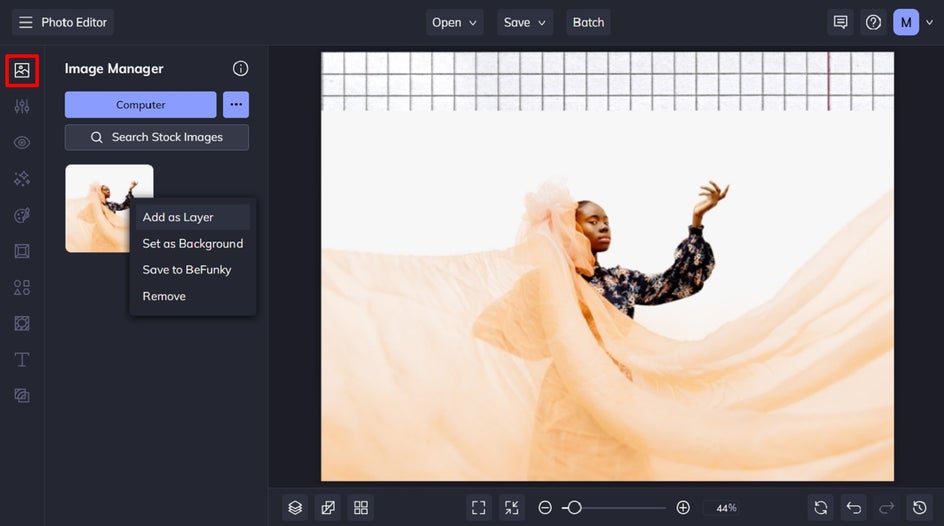The width and height of the screenshot is (944, 526).
Task: Redo the last action
Action: [886, 507]
